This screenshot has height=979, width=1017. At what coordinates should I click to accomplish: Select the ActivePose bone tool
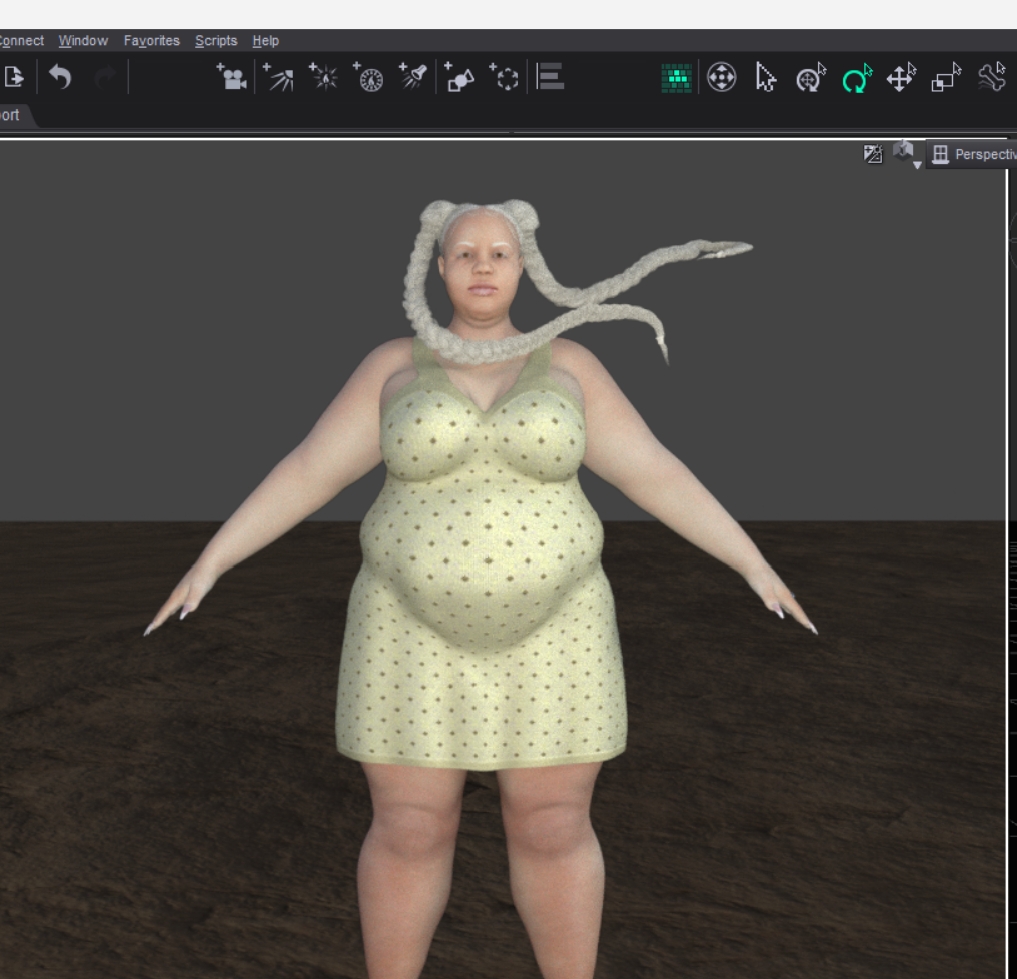(991, 78)
